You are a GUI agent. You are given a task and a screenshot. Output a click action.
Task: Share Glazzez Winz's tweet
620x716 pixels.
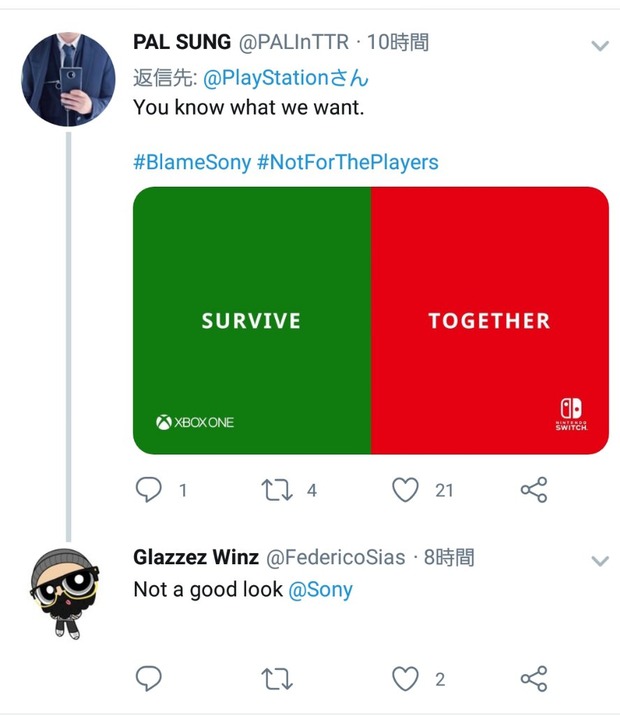point(534,679)
